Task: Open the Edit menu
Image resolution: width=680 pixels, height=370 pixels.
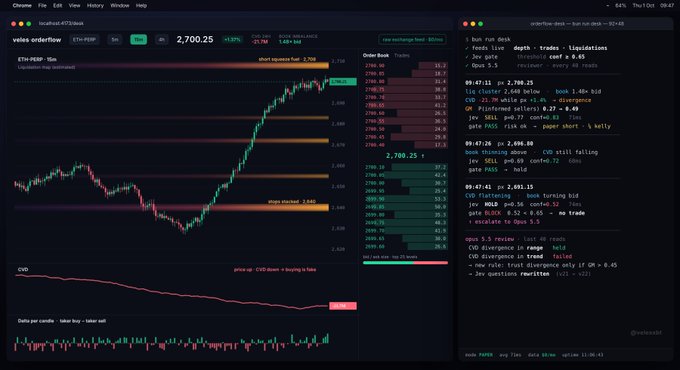Action: pos(58,6)
